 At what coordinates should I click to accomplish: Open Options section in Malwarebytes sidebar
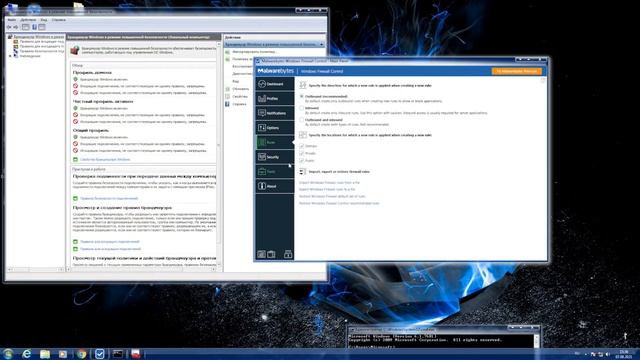pyautogui.click(x=275, y=128)
